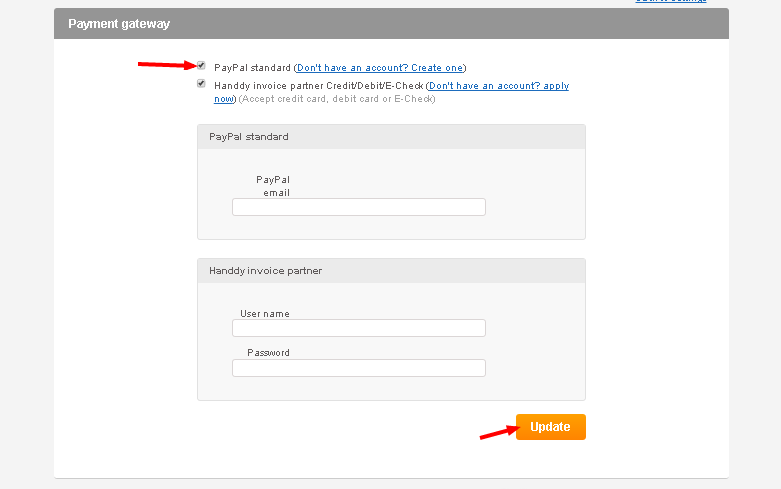
Task: Focus the PayPal email input field
Action: tap(359, 207)
